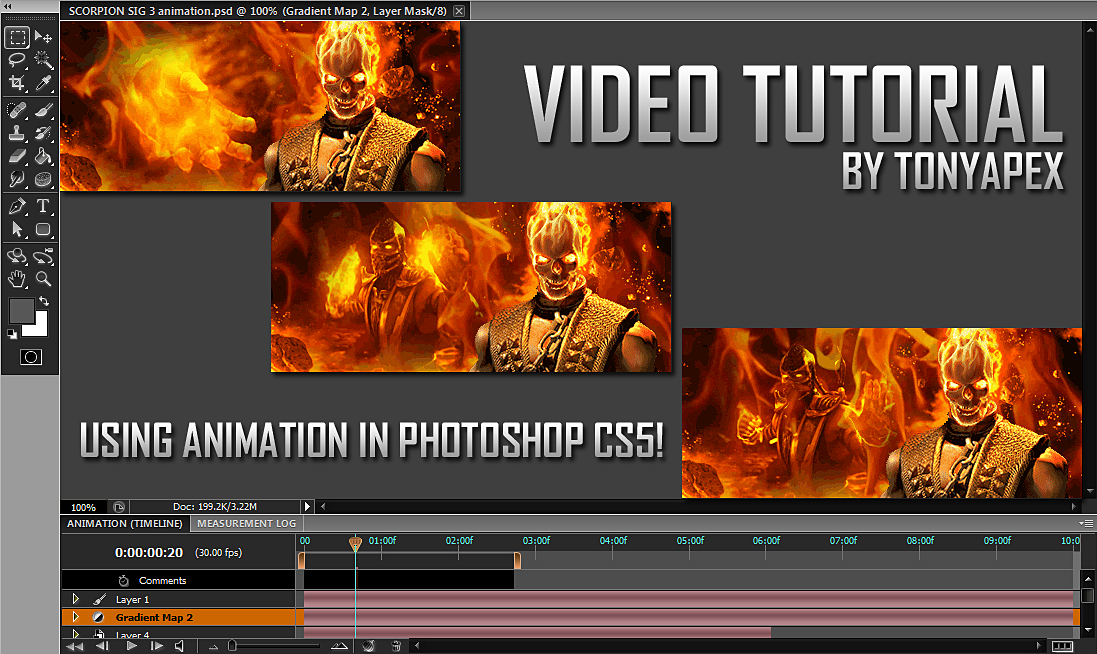
Task: Open the background color picker
Action: pos(39,328)
